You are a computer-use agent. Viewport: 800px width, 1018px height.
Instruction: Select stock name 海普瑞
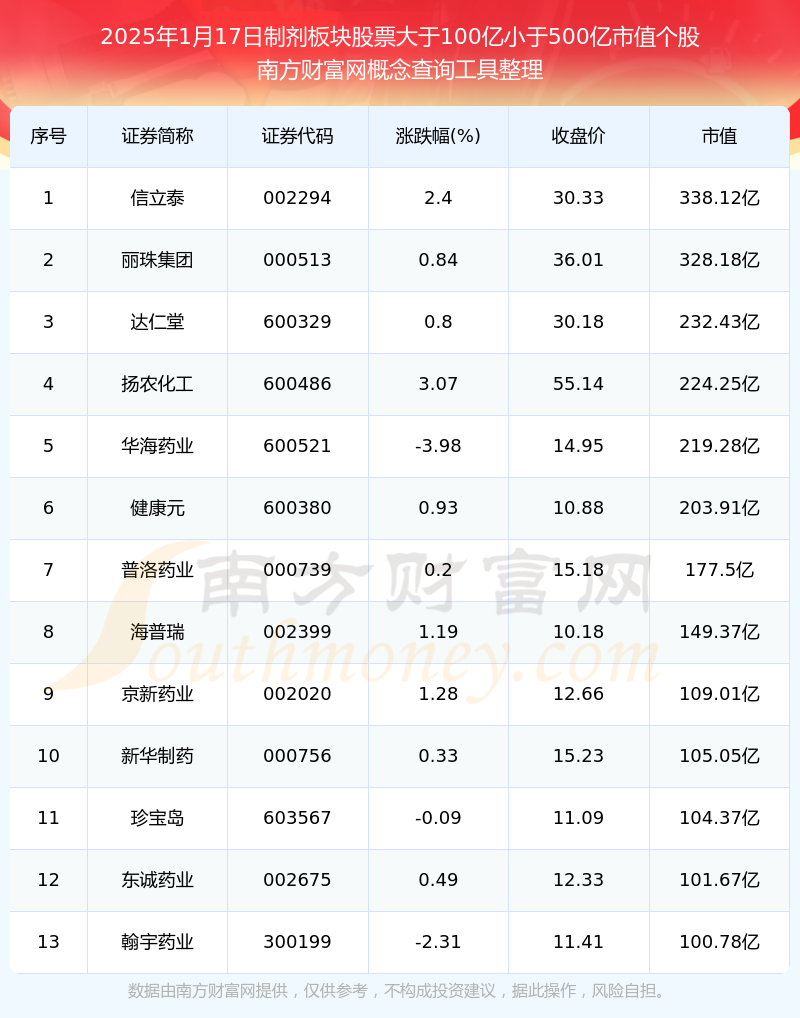point(157,632)
